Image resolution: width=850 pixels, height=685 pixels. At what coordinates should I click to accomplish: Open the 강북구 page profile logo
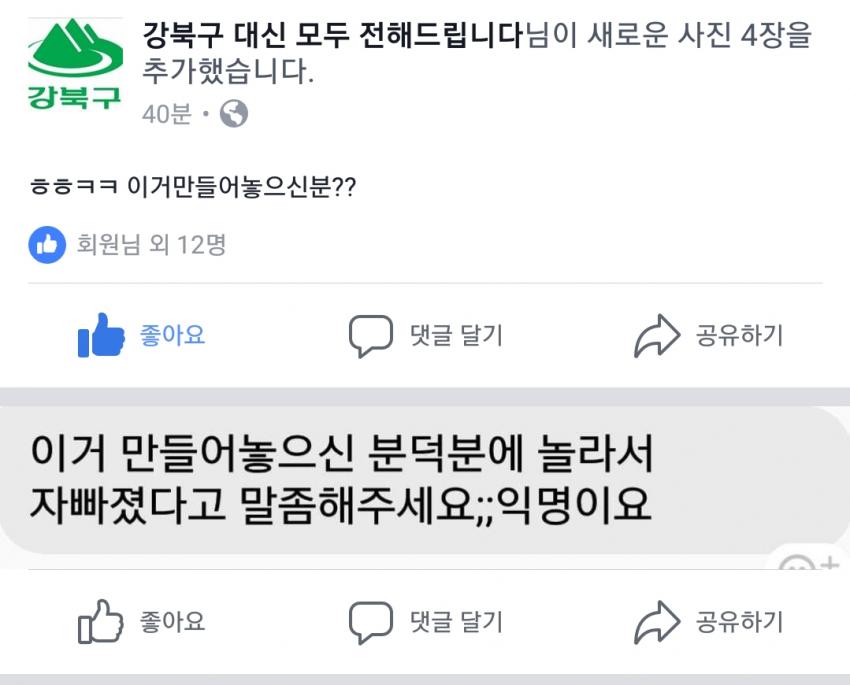coord(75,63)
